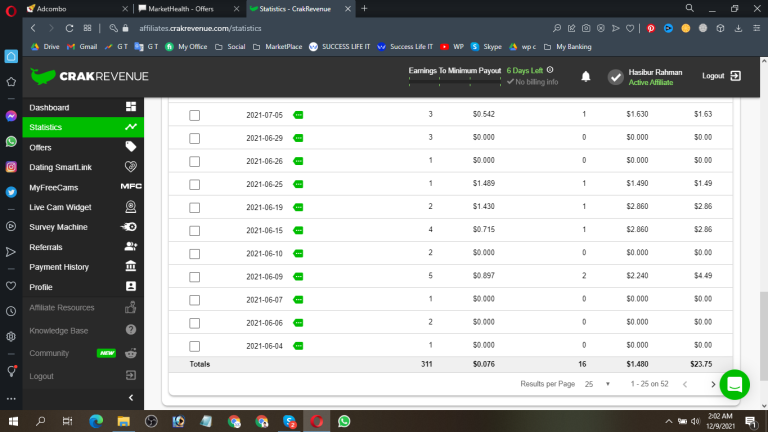Tick the checkbox for 2021-06-15 row
This screenshot has height=432, width=768.
(x=194, y=231)
